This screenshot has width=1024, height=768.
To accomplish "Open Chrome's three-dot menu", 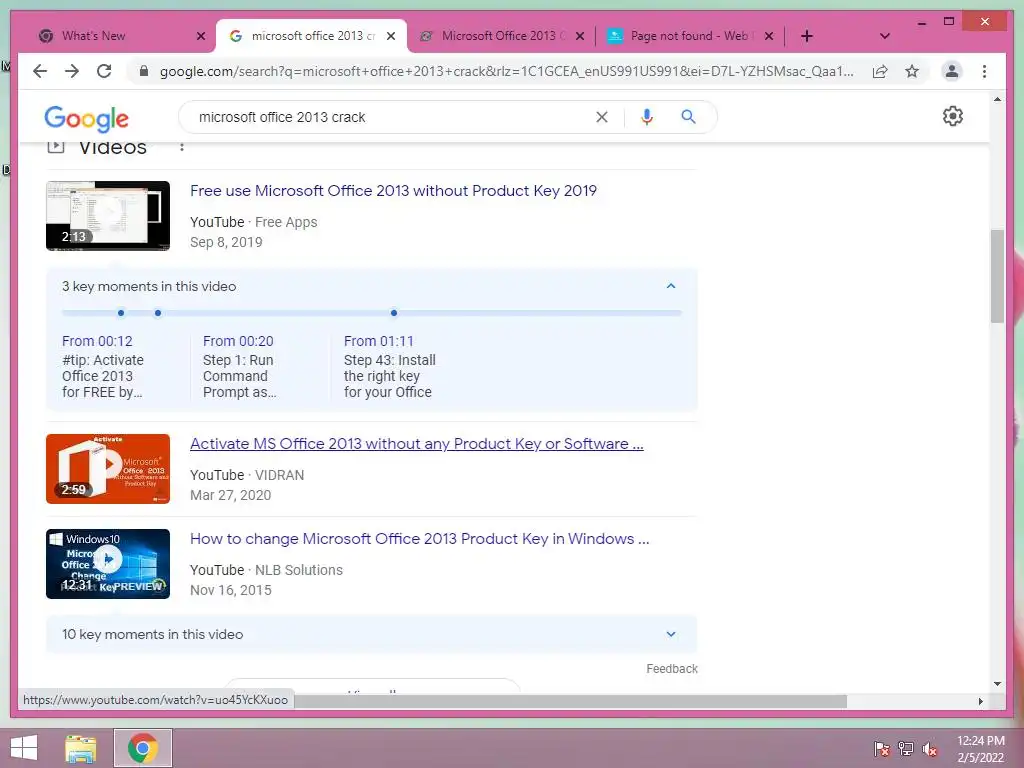I will [984, 71].
